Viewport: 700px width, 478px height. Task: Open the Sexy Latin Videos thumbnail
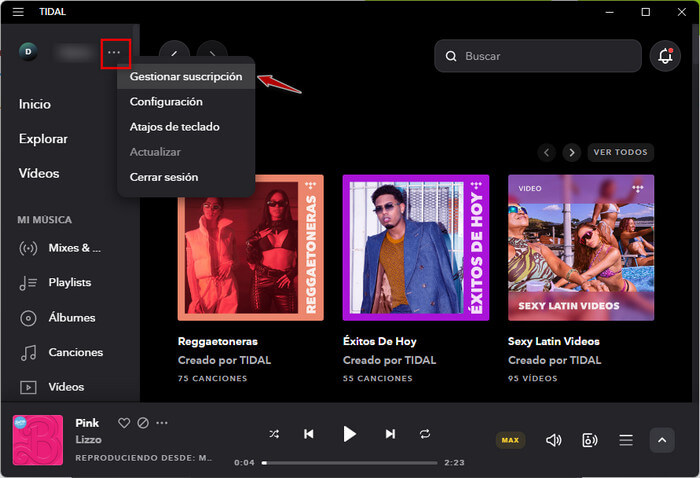click(x=581, y=248)
